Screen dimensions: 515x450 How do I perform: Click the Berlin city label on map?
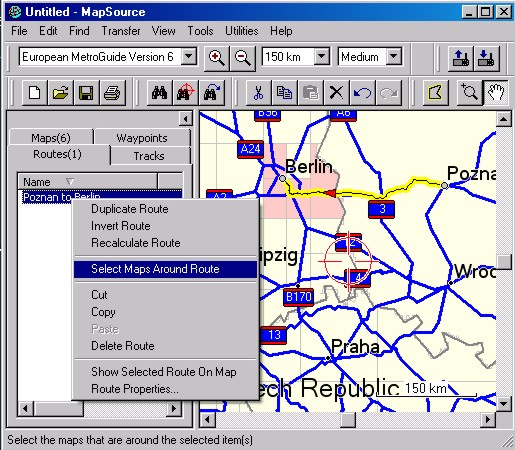pos(309,166)
